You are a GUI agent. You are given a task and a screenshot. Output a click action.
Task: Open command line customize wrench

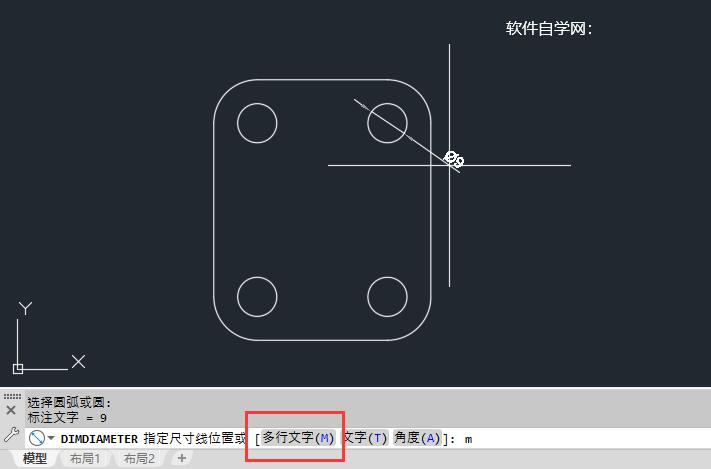11,435
